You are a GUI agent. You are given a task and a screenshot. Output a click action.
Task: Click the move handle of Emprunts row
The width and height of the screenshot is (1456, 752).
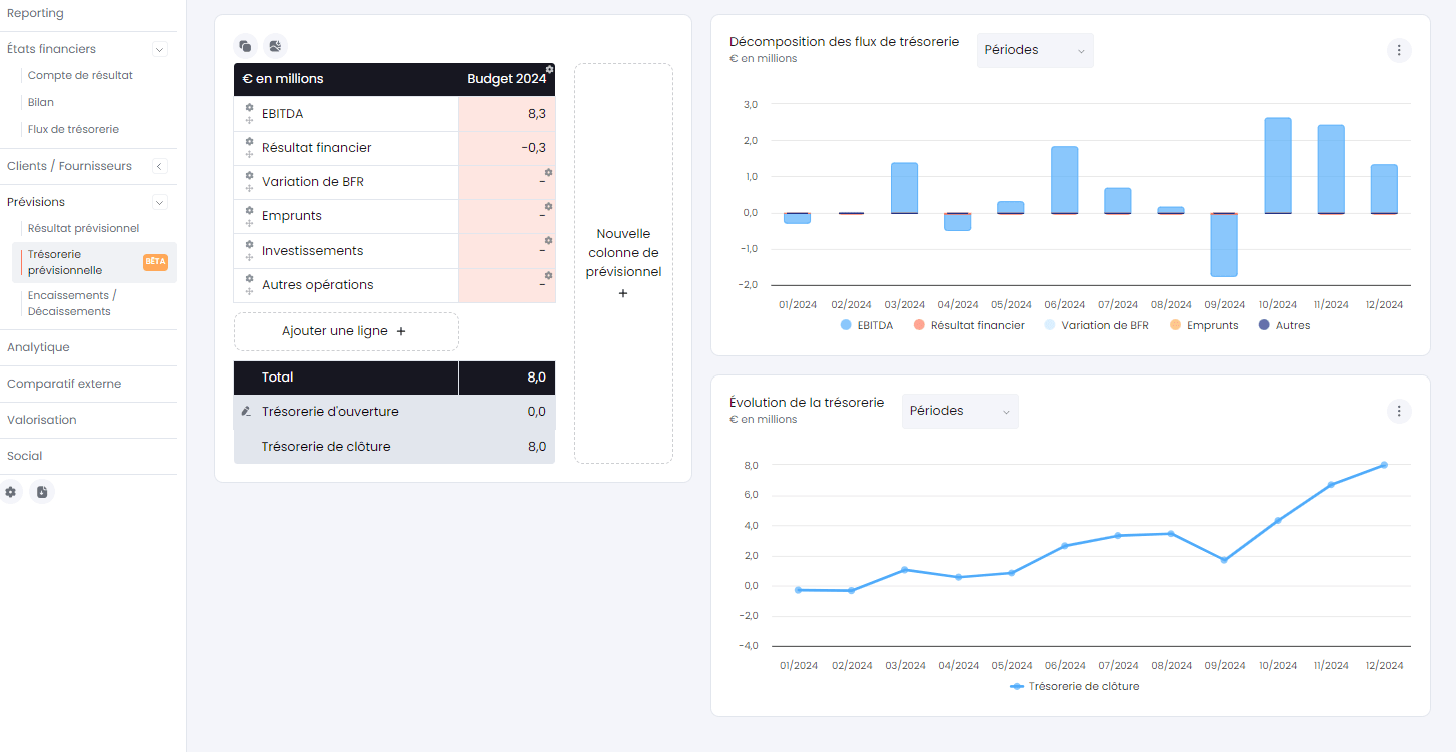(249, 223)
